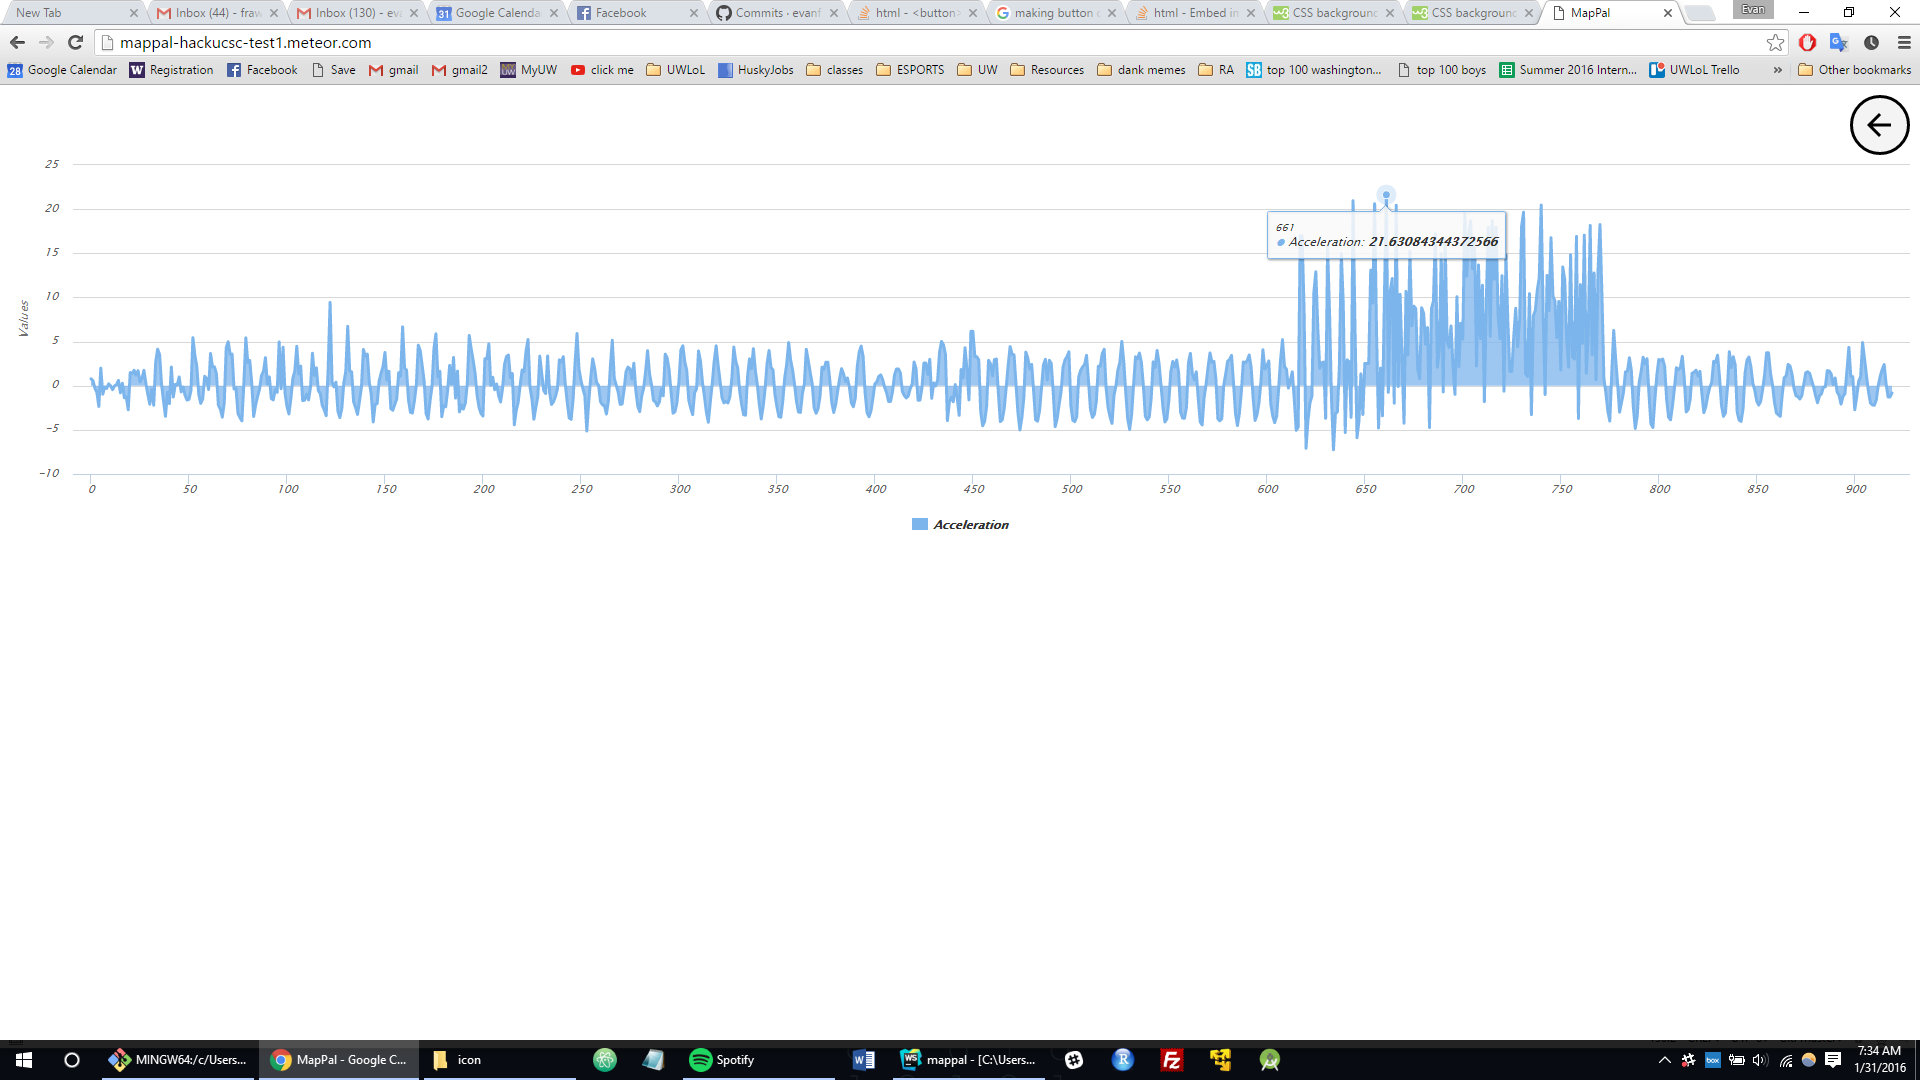Viewport: 1920px width, 1080px height.
Task: Open FileZilla from the taskbar
Action: pos(1171,1060)
